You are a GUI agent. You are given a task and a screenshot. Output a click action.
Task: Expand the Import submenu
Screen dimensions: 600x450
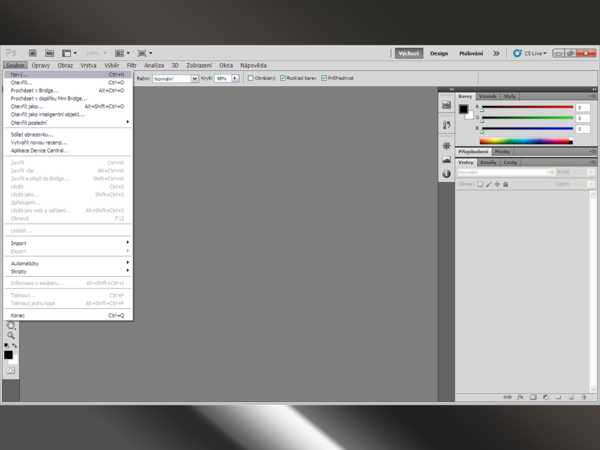[x=68, y=242]
